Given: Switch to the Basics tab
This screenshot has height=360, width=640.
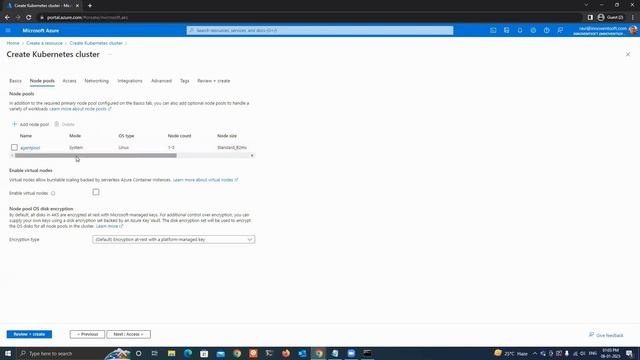Looking at the screenshot, I should coord(16,81).
